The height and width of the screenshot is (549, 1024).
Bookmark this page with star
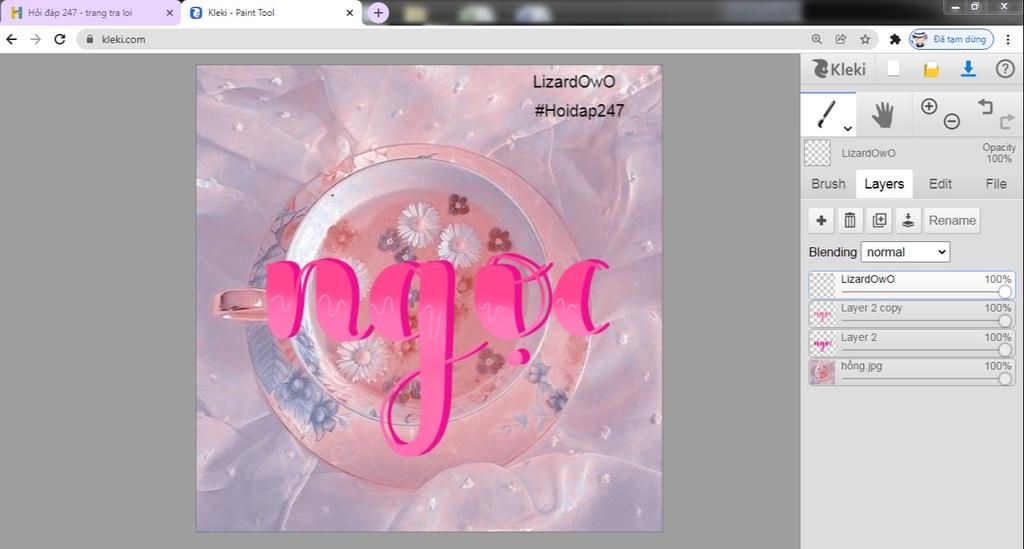click(x=865, y=39)
